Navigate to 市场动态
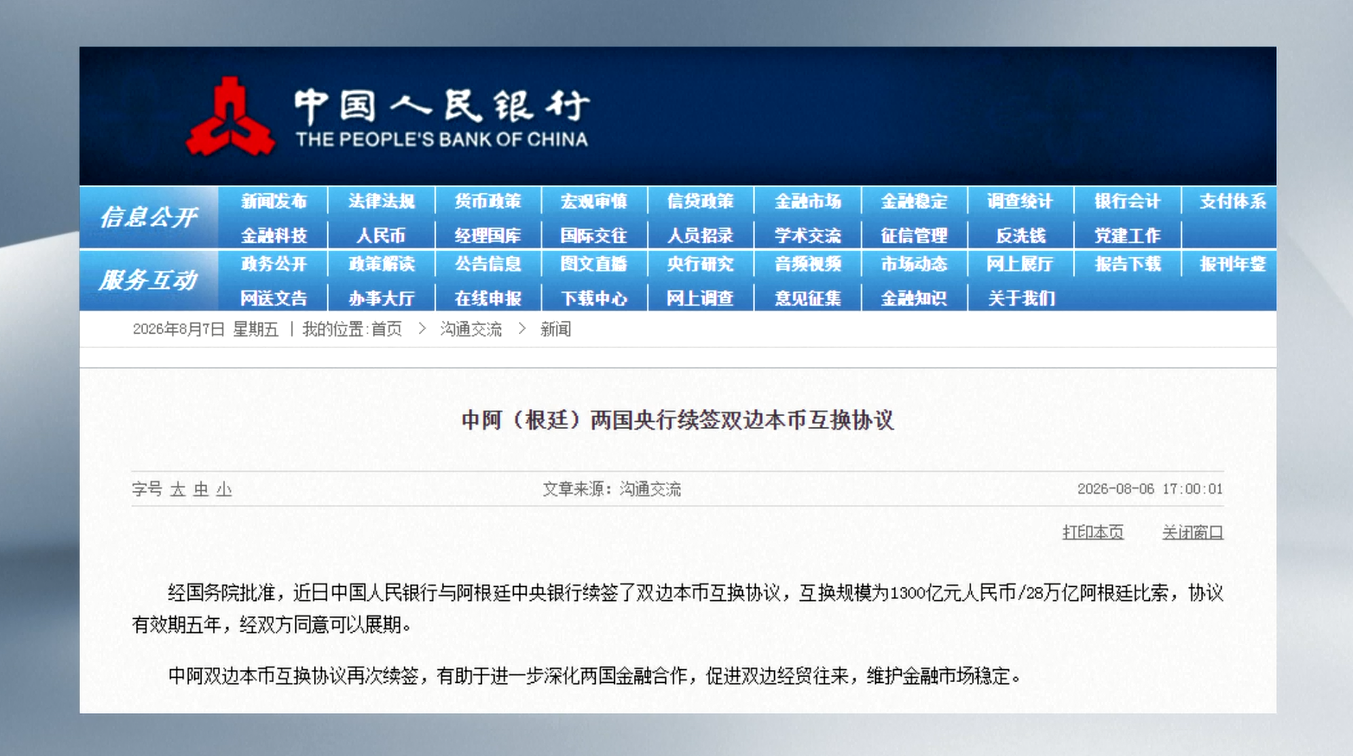 click(x=914, y=264)
